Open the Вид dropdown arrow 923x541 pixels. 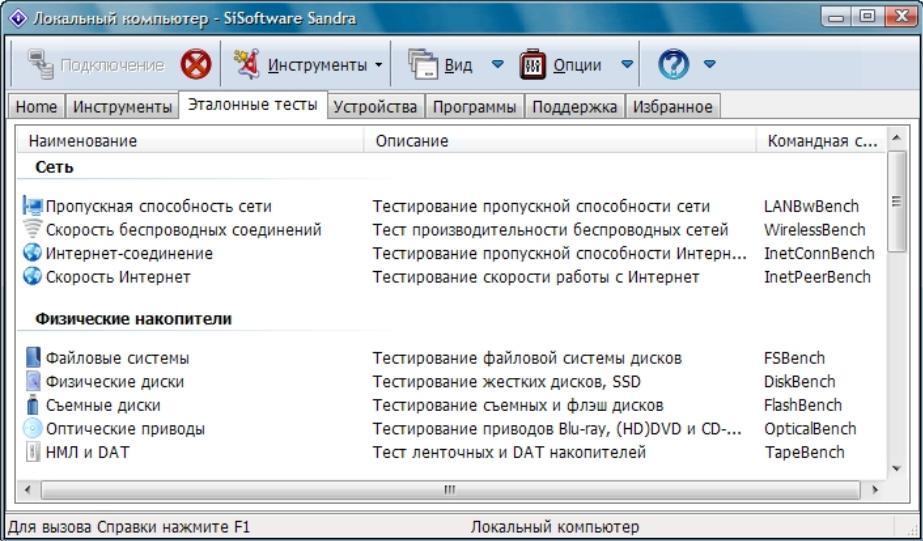tap(498, 64)
